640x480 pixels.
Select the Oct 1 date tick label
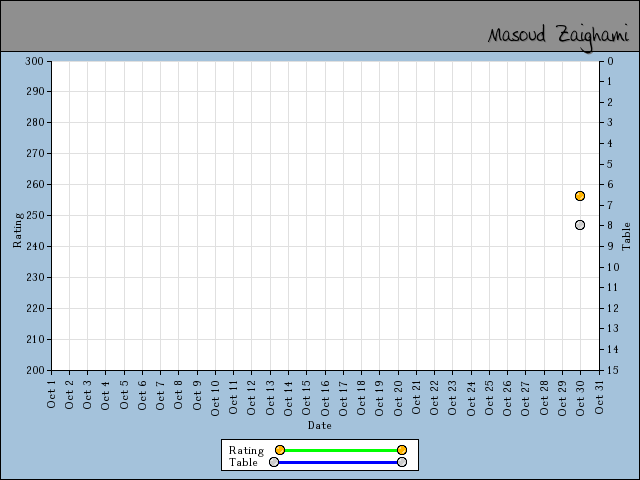(x=52, y=394)
